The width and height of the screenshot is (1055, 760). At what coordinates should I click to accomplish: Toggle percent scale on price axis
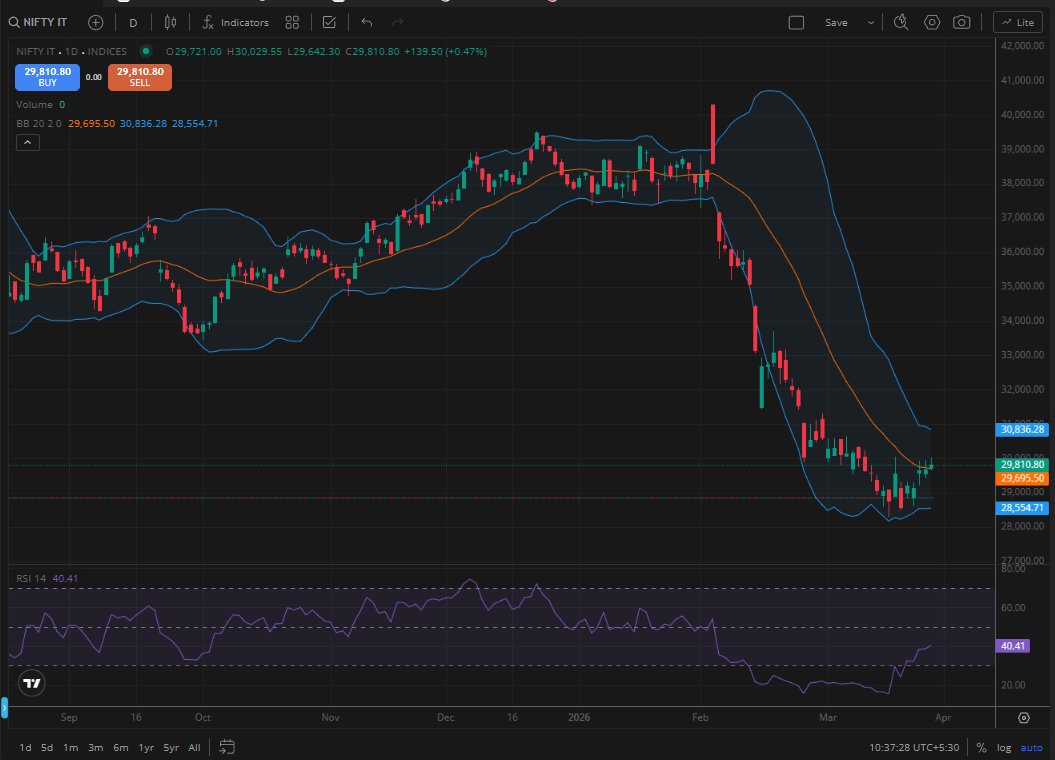(981, 747)
